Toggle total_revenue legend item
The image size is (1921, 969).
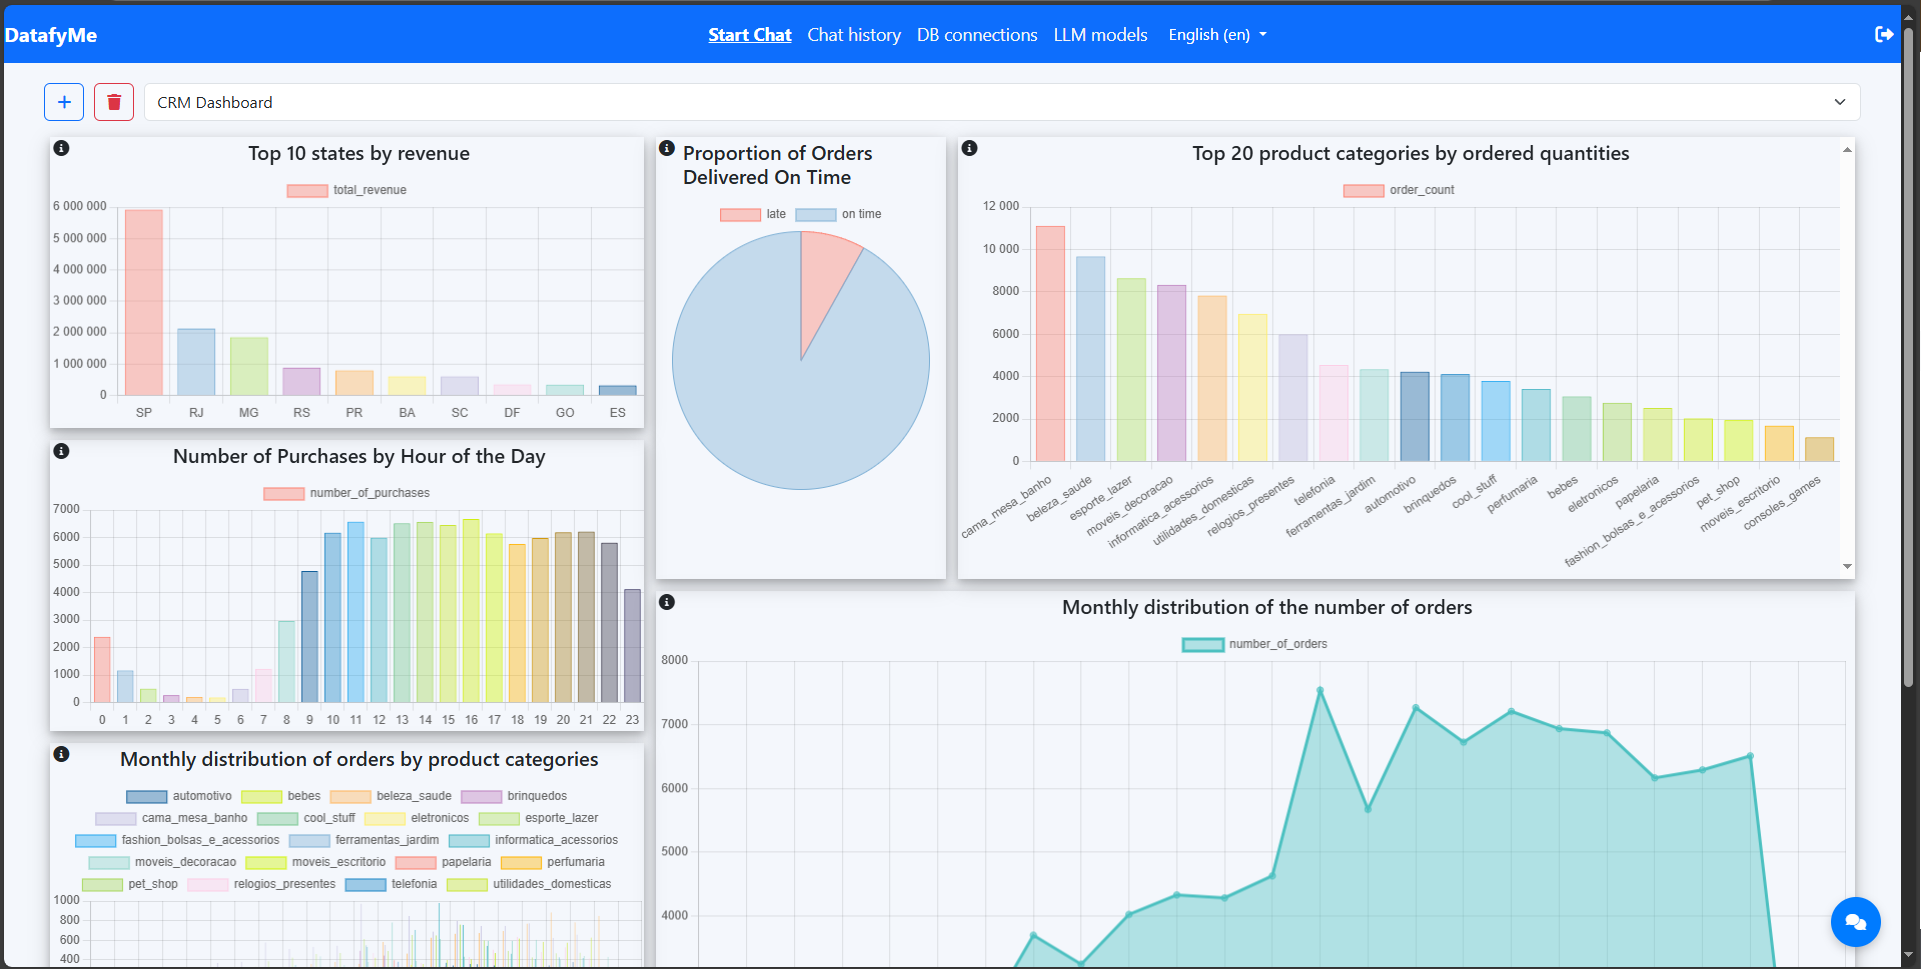[347, 190]
